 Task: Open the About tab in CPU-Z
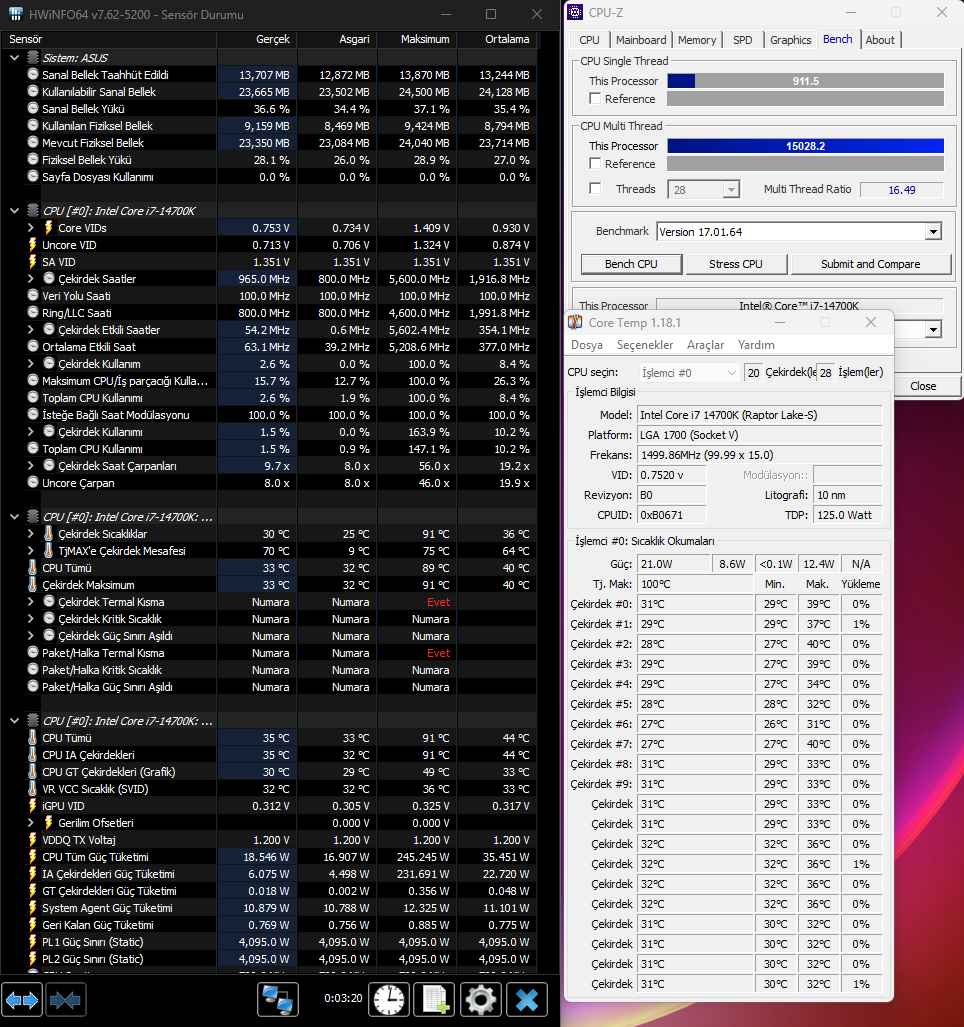pos(880,40)
